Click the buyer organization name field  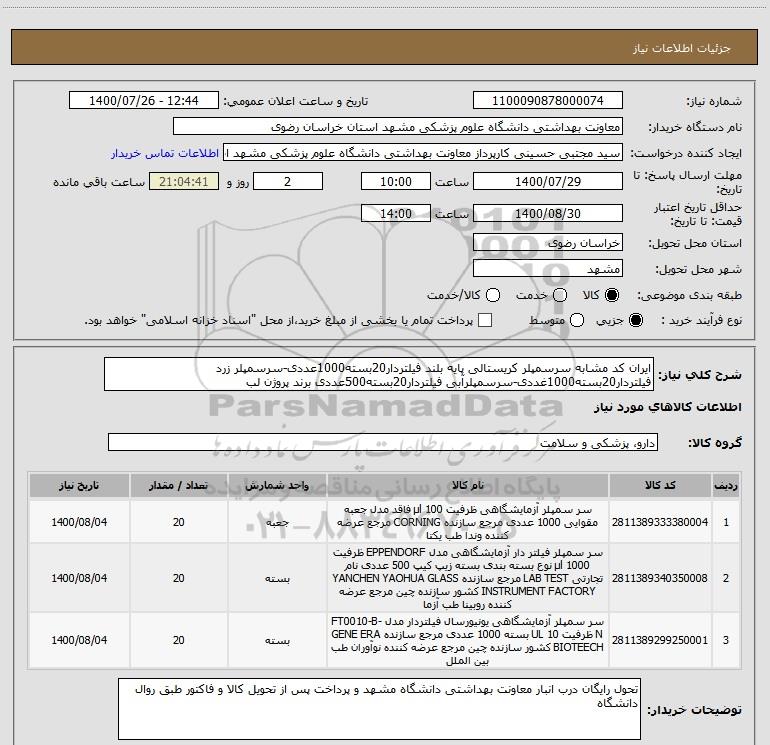[398, 126]
